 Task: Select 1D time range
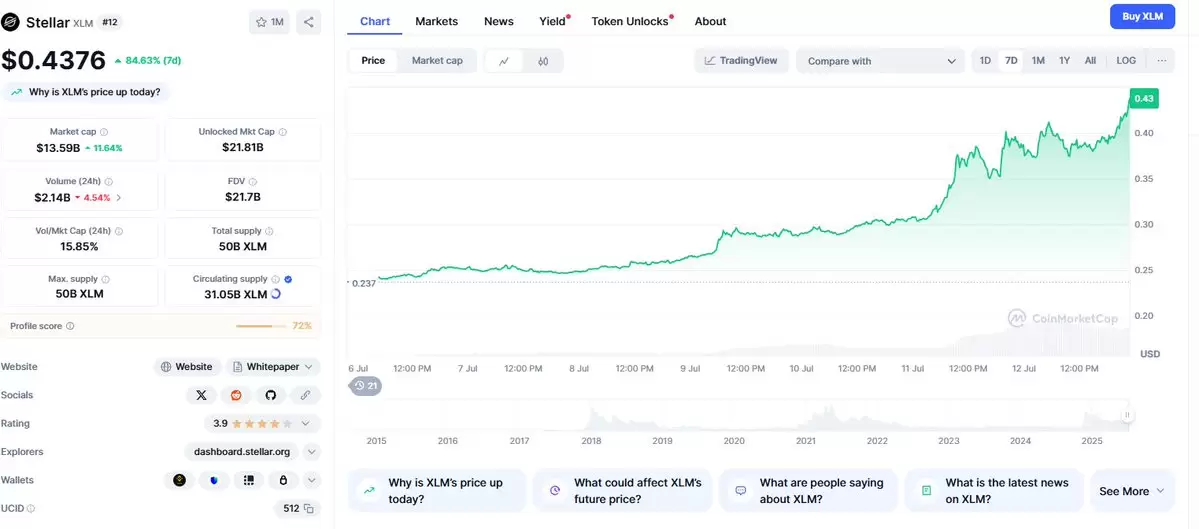coord(986,60)
